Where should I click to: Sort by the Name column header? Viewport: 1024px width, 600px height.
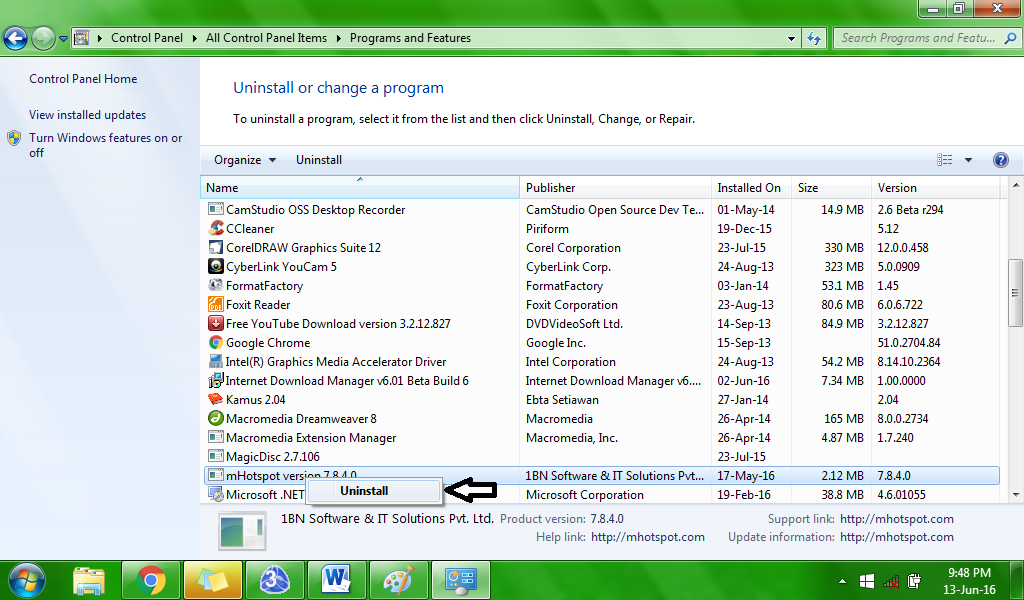[x=360, y=187]
